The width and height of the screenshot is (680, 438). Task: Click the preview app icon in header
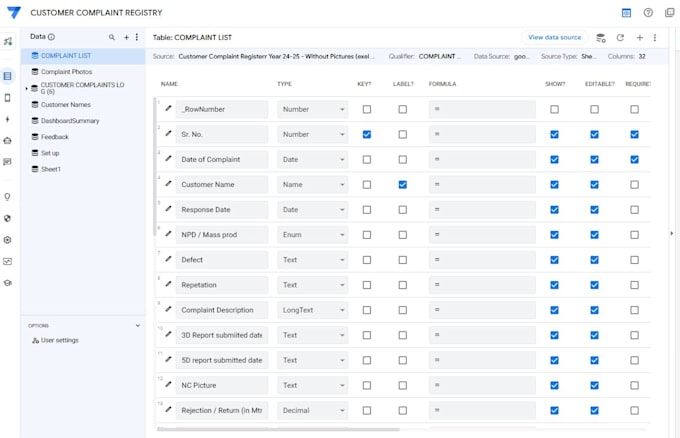pos(626,13)
